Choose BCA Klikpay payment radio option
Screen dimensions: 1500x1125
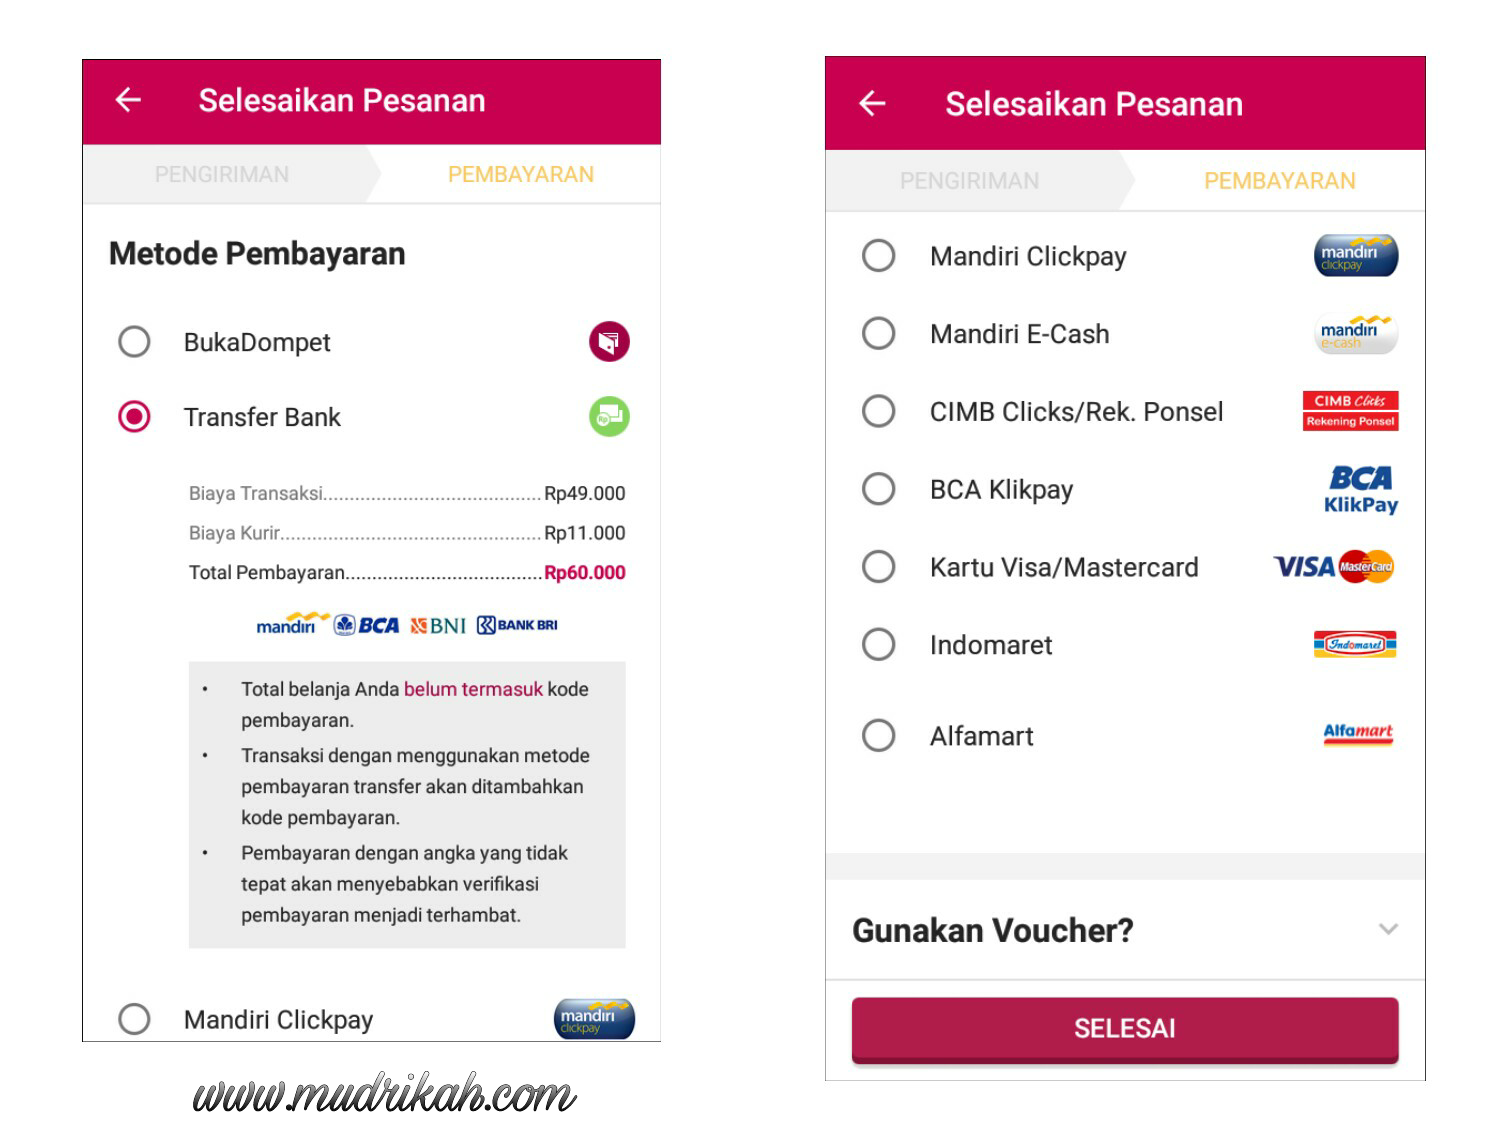(x=878, y=489)
